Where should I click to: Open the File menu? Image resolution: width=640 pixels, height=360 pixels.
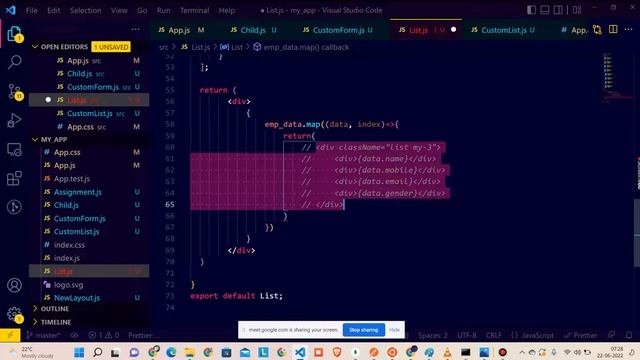[x=31, y=10]
